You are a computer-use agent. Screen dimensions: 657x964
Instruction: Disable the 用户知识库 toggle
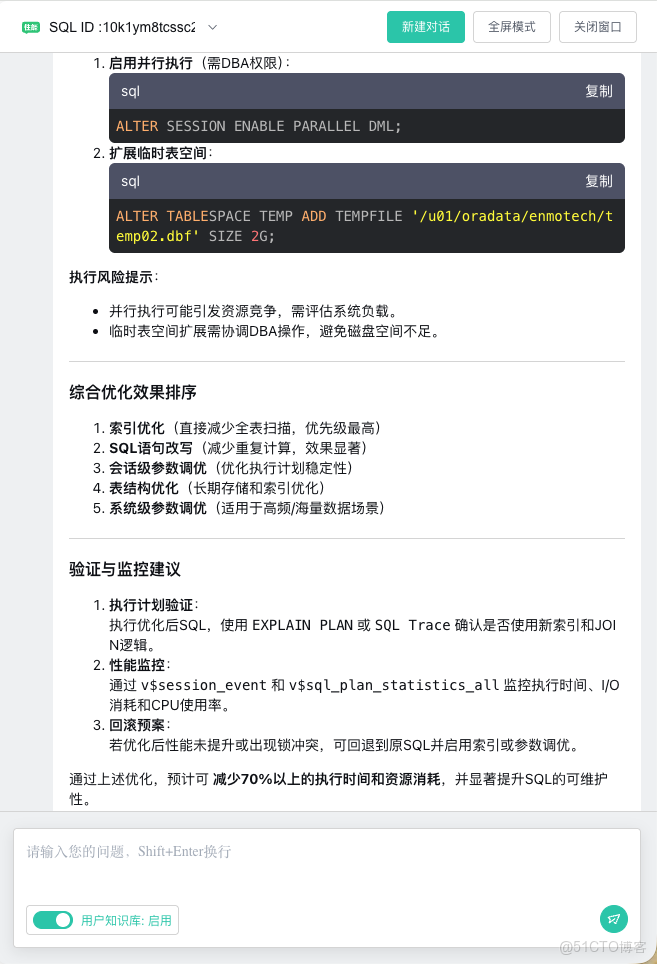click(x=52, y=919)
